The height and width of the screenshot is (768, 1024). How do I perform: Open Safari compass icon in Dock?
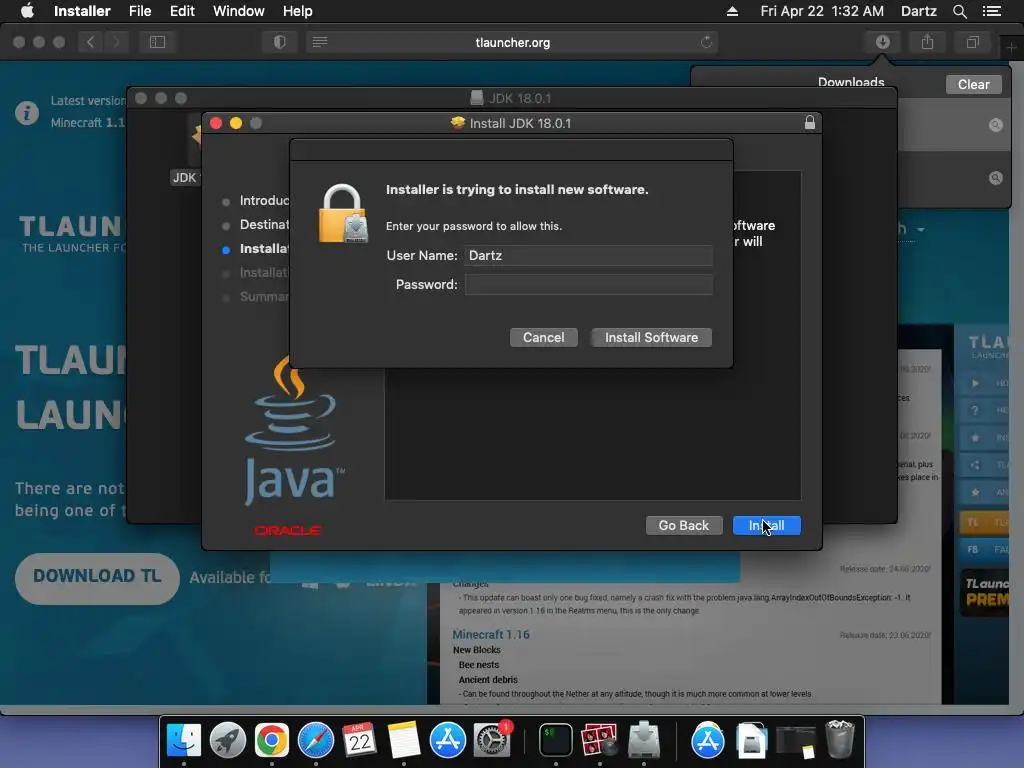tap(315, 741)
